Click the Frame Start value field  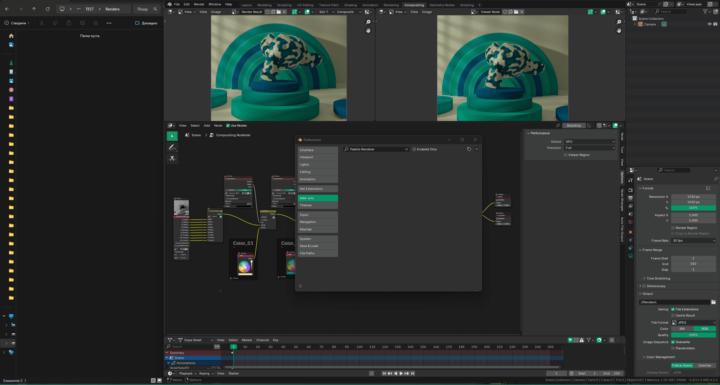693,259
